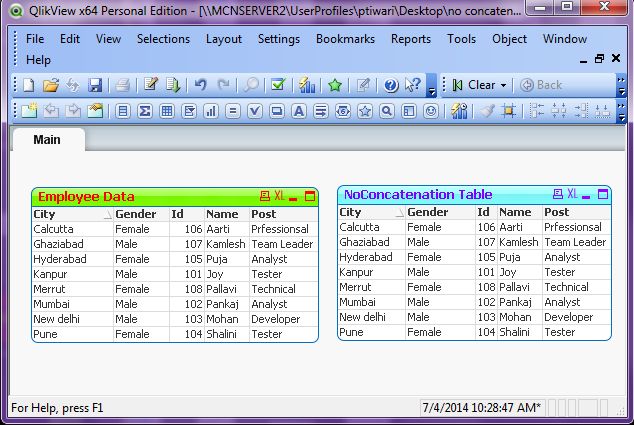This screenshot has height=425, width=634.
Task: Toggle the Design Grid icon
Action: (509, 111)
